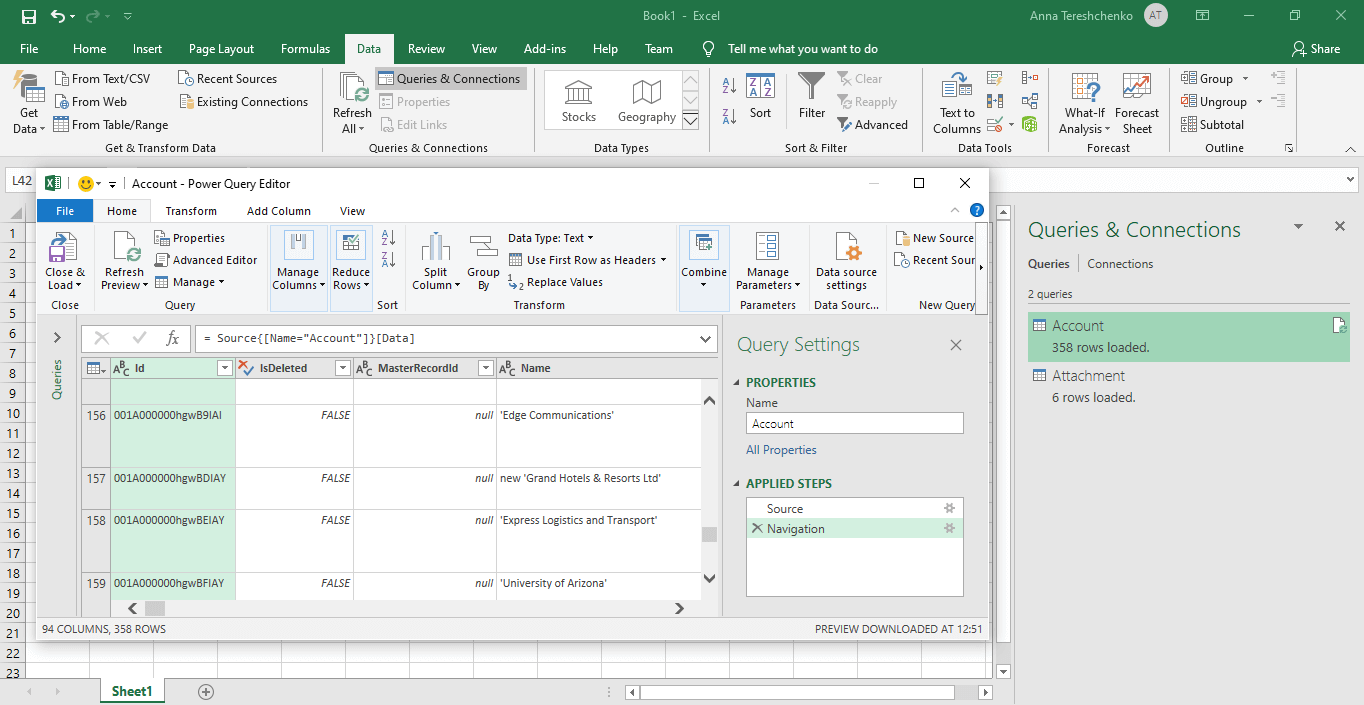Open the All Properties link
This screenshot has width=1364, height=705.
coord(781,449)
